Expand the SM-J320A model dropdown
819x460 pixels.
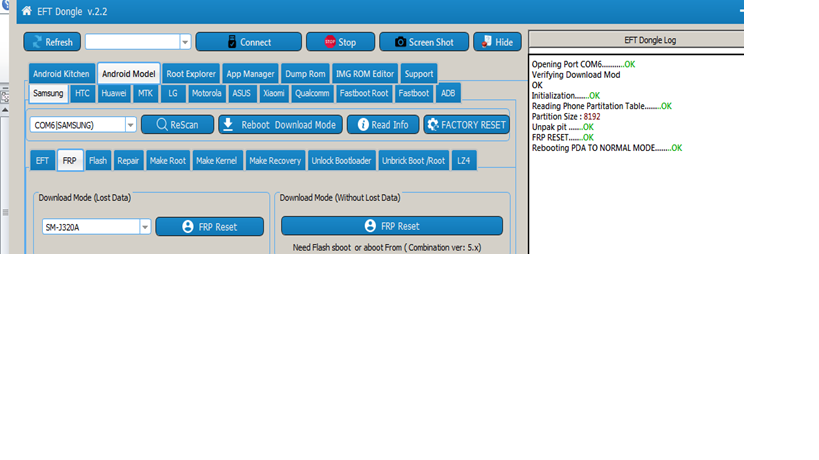coord(145,227)
